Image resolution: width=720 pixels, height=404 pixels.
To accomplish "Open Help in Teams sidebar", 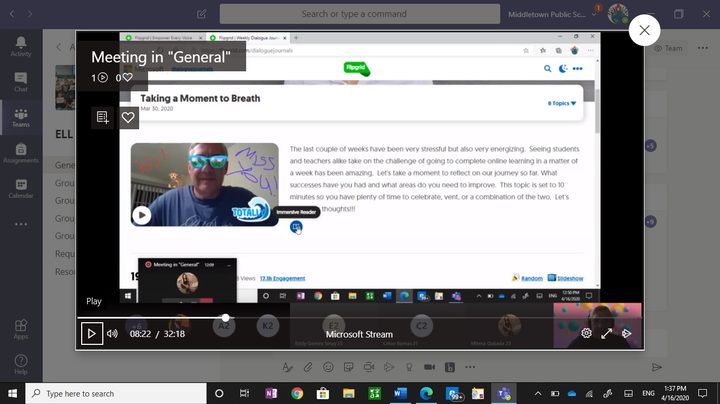I will tap(21, 365).
